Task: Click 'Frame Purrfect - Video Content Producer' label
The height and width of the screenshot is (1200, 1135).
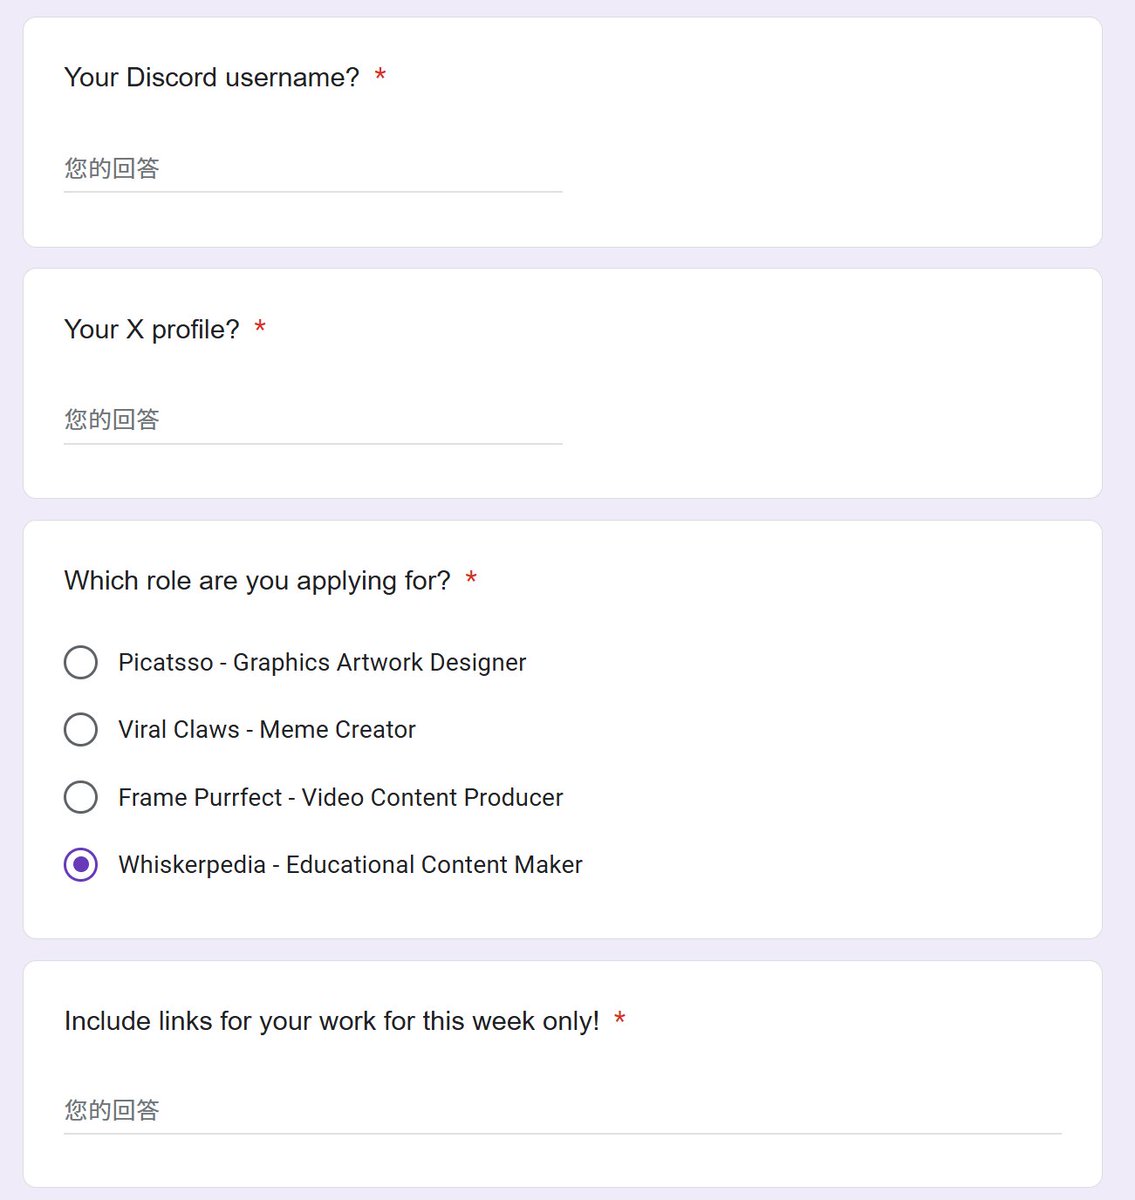Action: pyautogui.click(x=340, y=798)
